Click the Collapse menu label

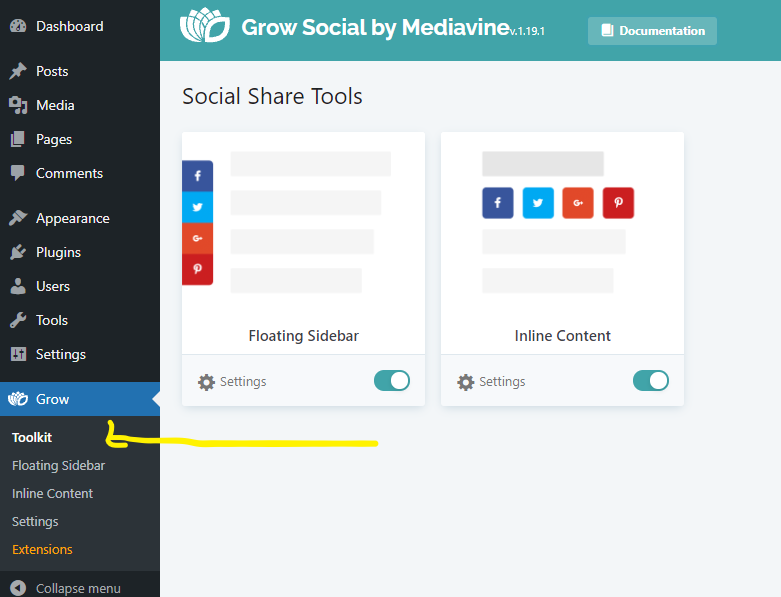click(78, 588)
